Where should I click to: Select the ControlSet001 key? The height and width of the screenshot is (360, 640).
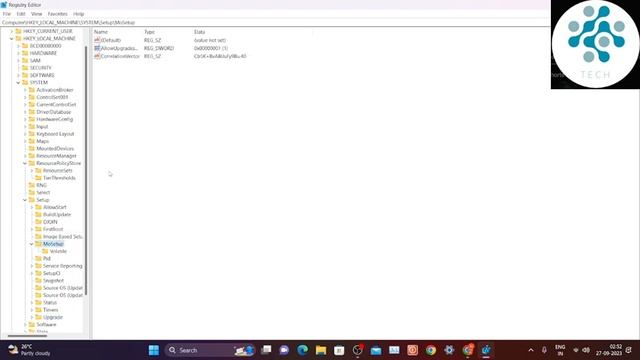pyautogui.click(x=52, y=97)
